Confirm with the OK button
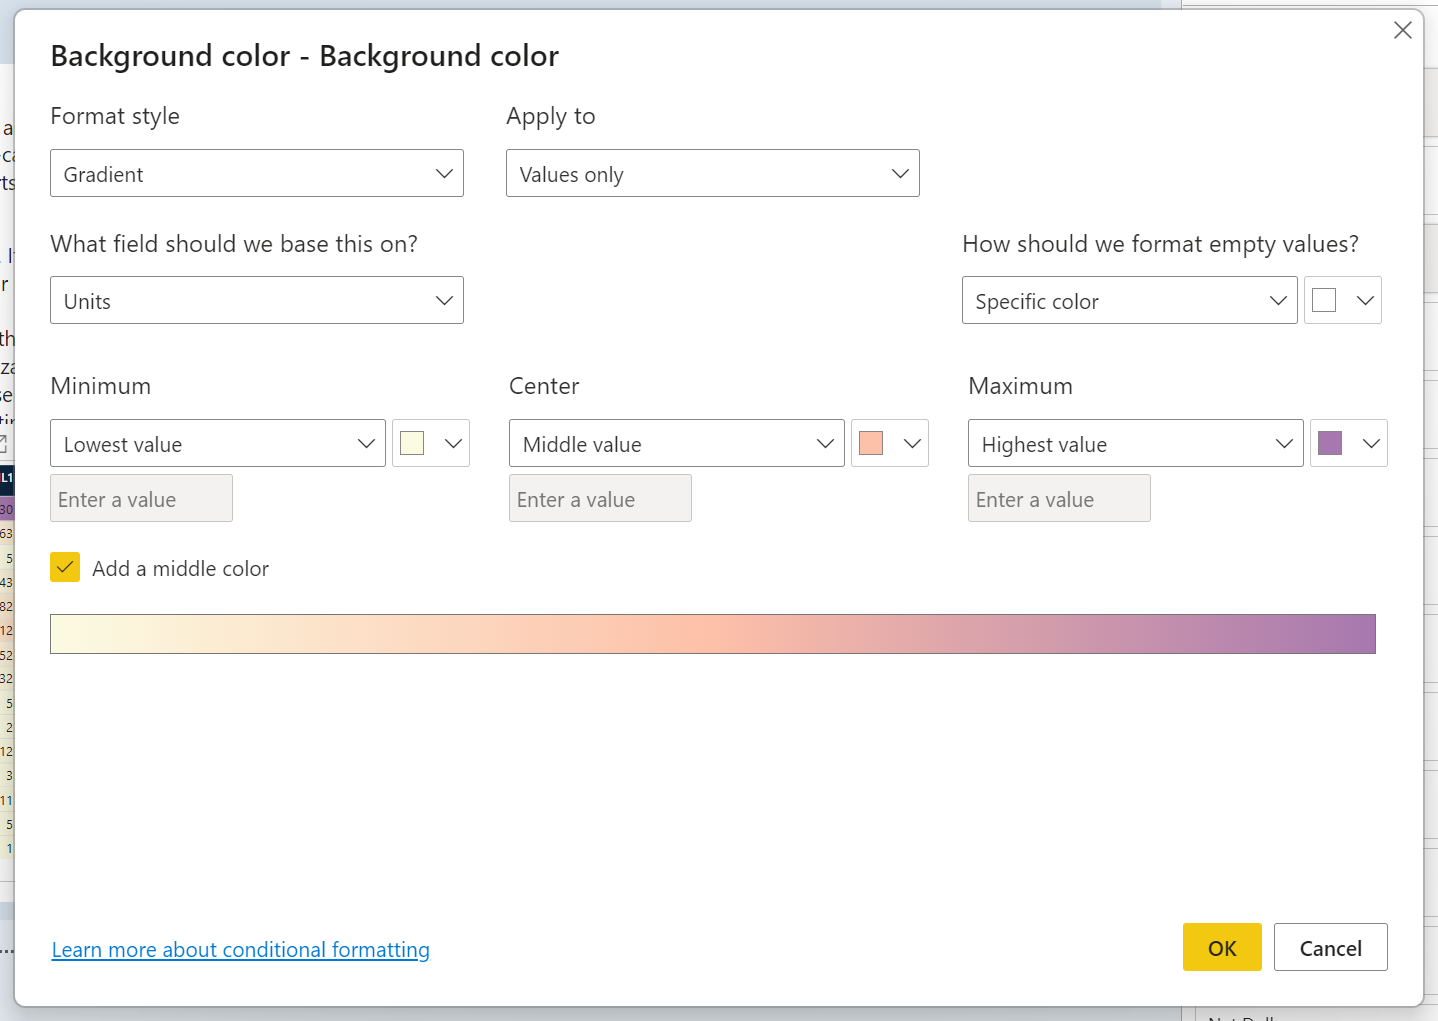The image size is (1438, 1021). click(1222, 947)
